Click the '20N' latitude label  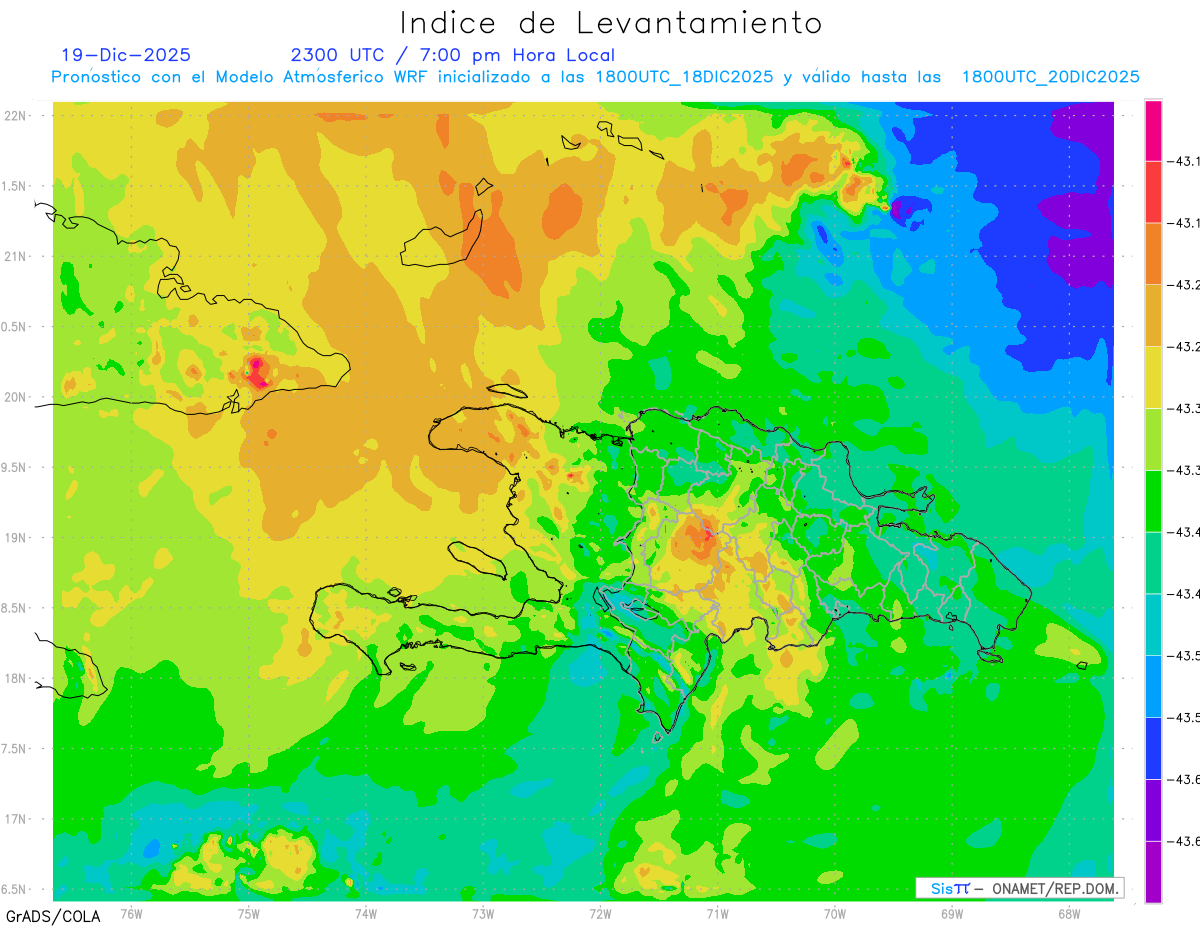tap(16, 397)
